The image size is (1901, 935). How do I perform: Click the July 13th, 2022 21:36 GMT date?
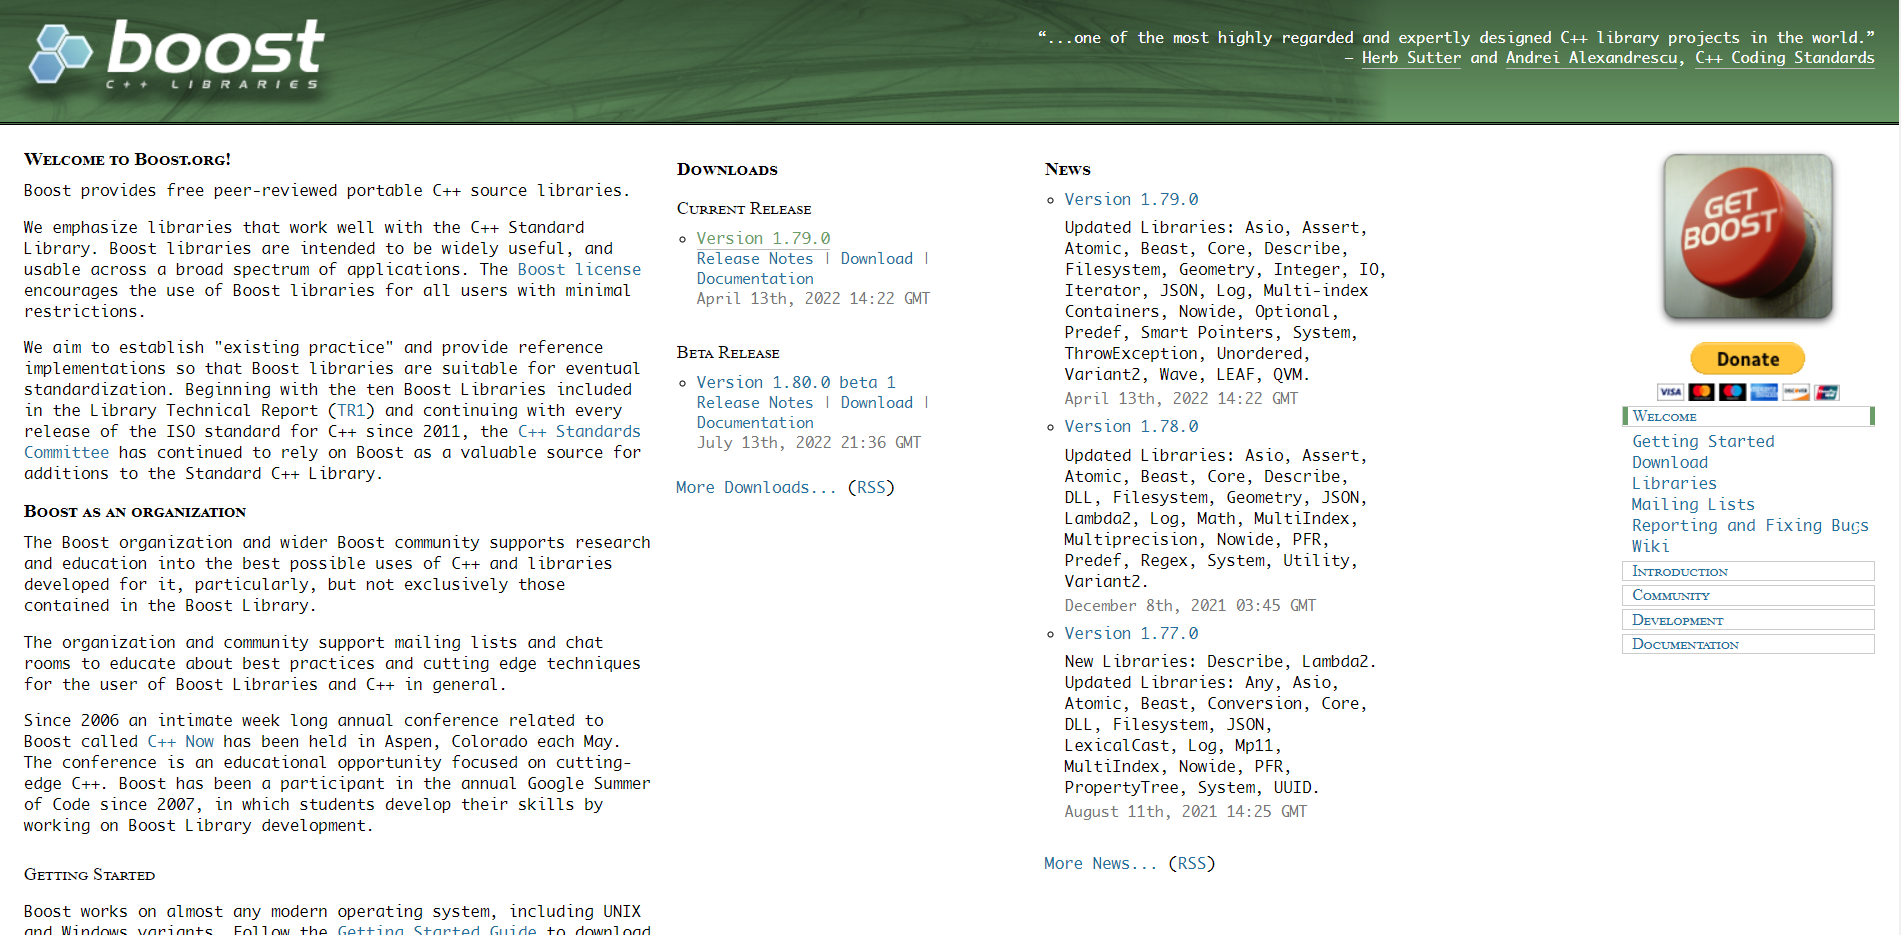point(809,443)
